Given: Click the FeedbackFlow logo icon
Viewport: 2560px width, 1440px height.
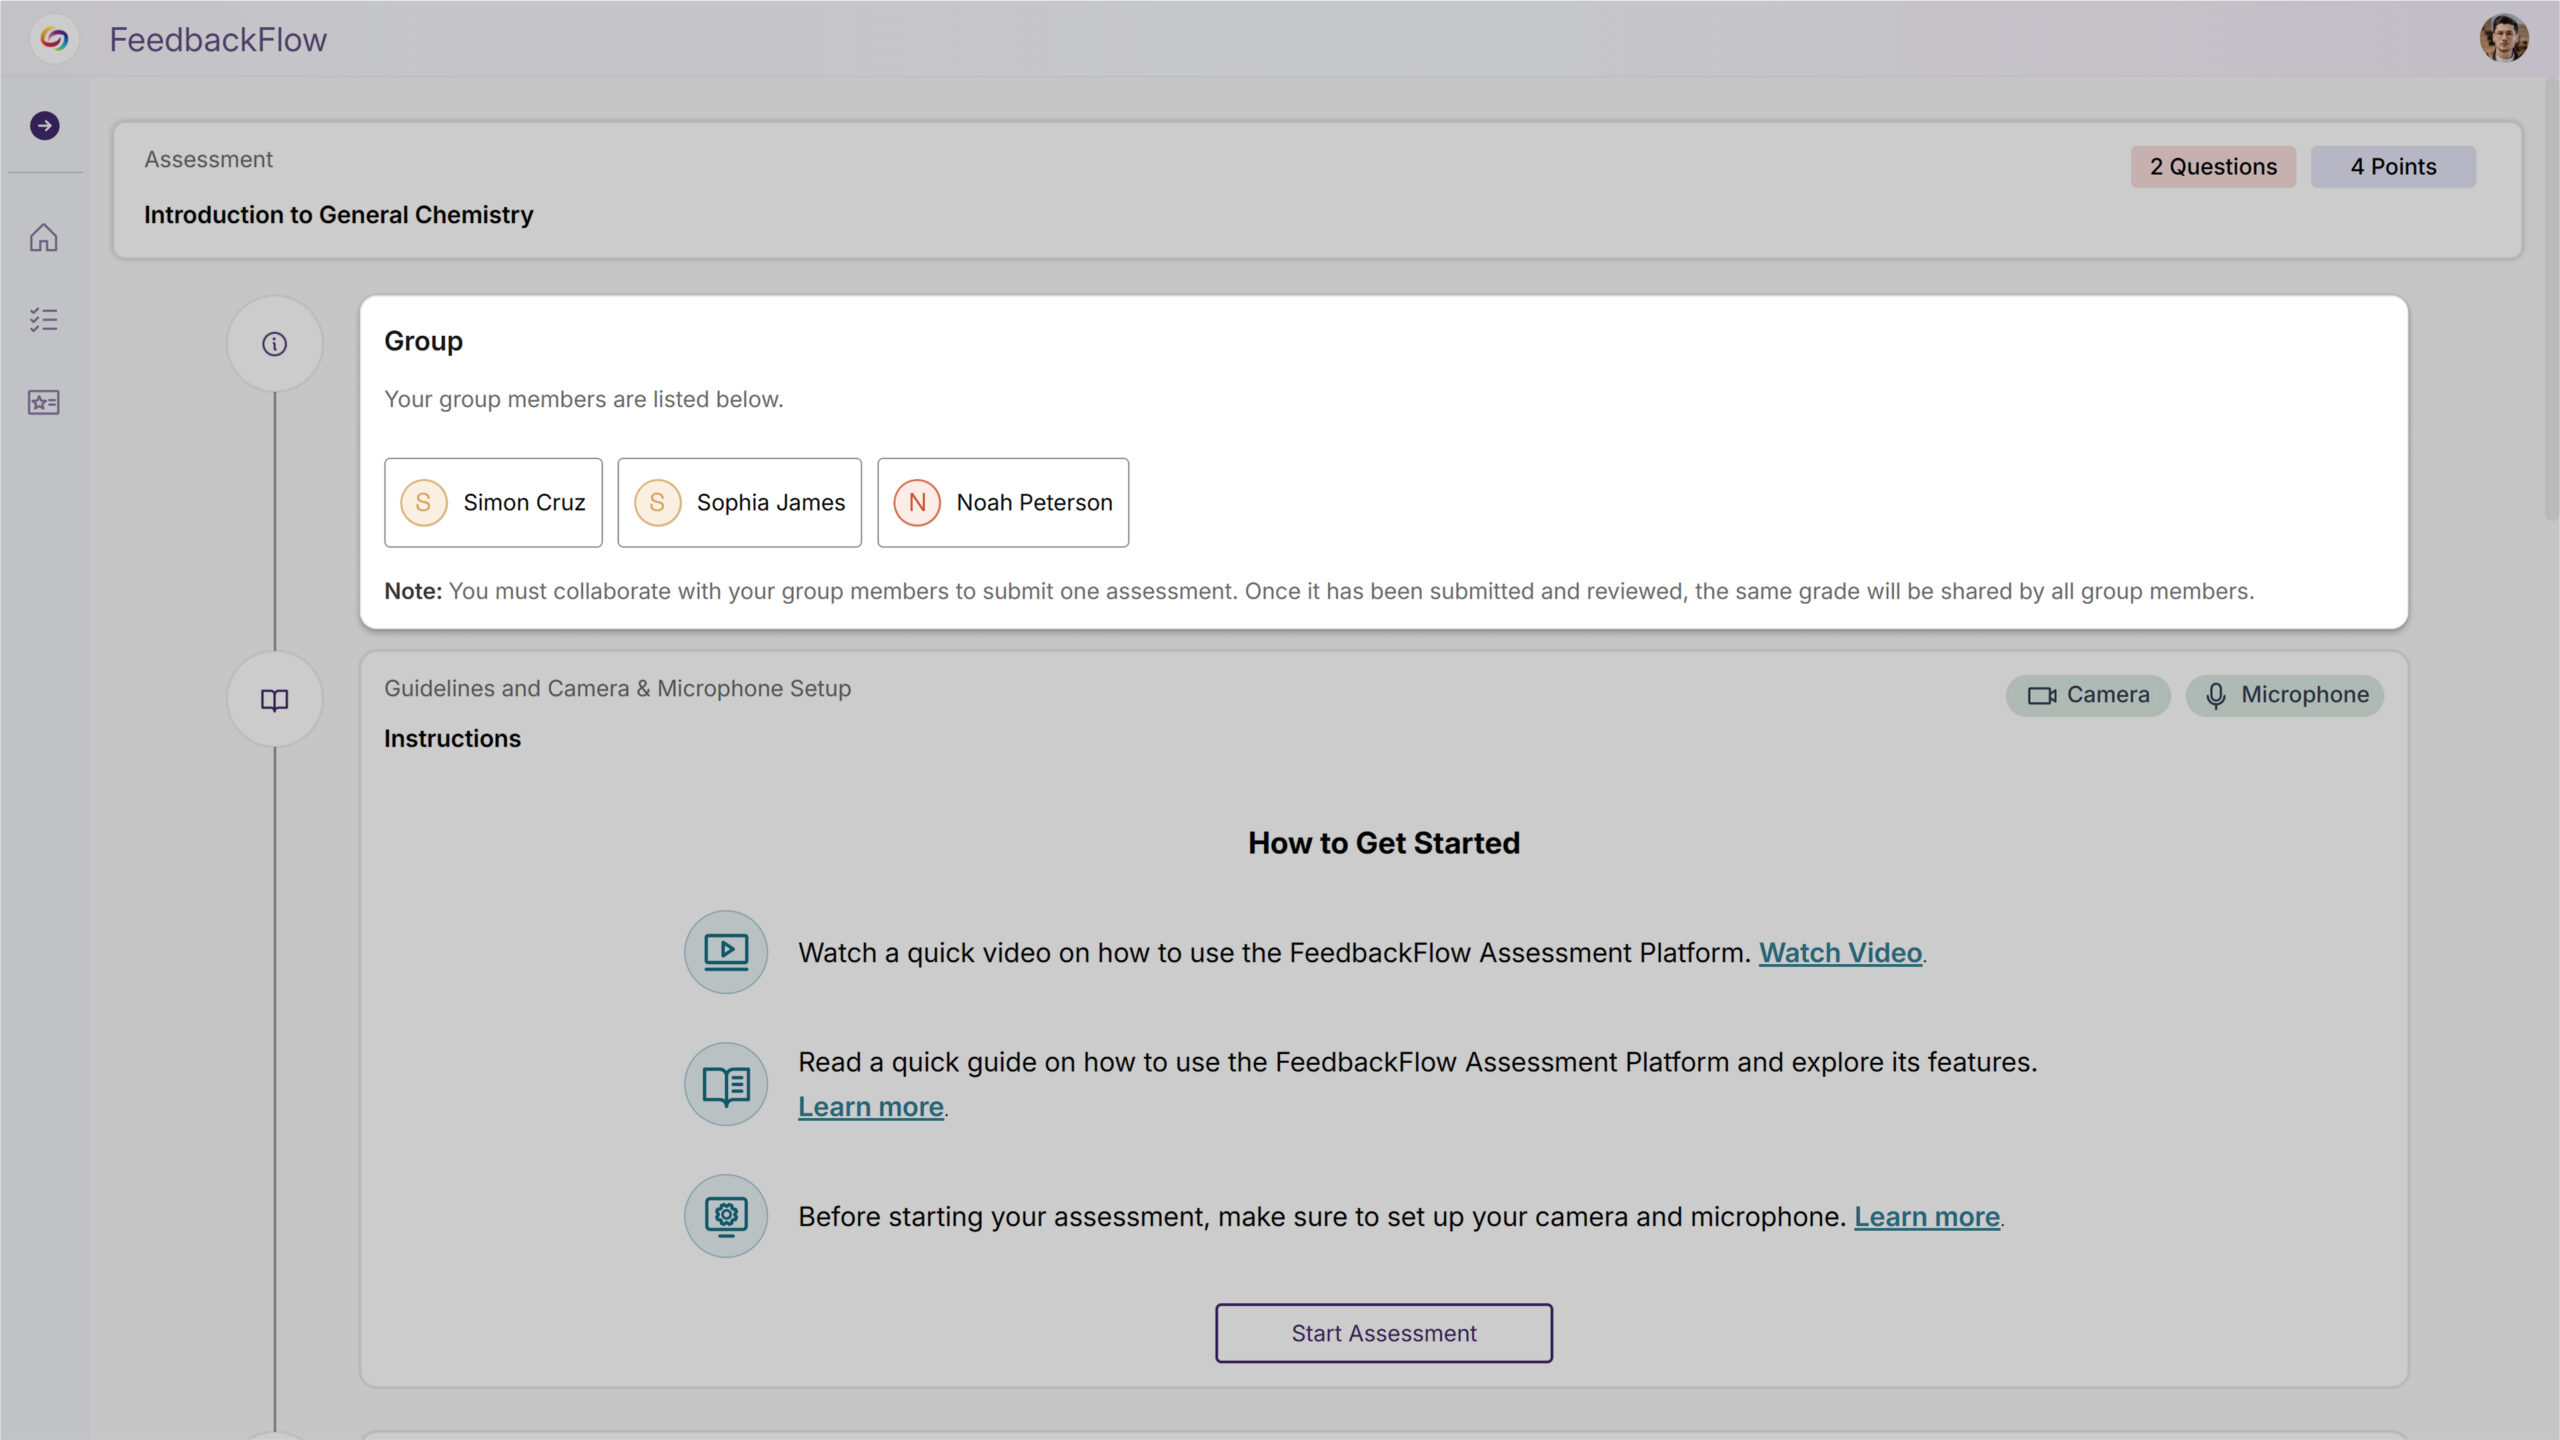Looking at the screenshot, I should (55, 40).
